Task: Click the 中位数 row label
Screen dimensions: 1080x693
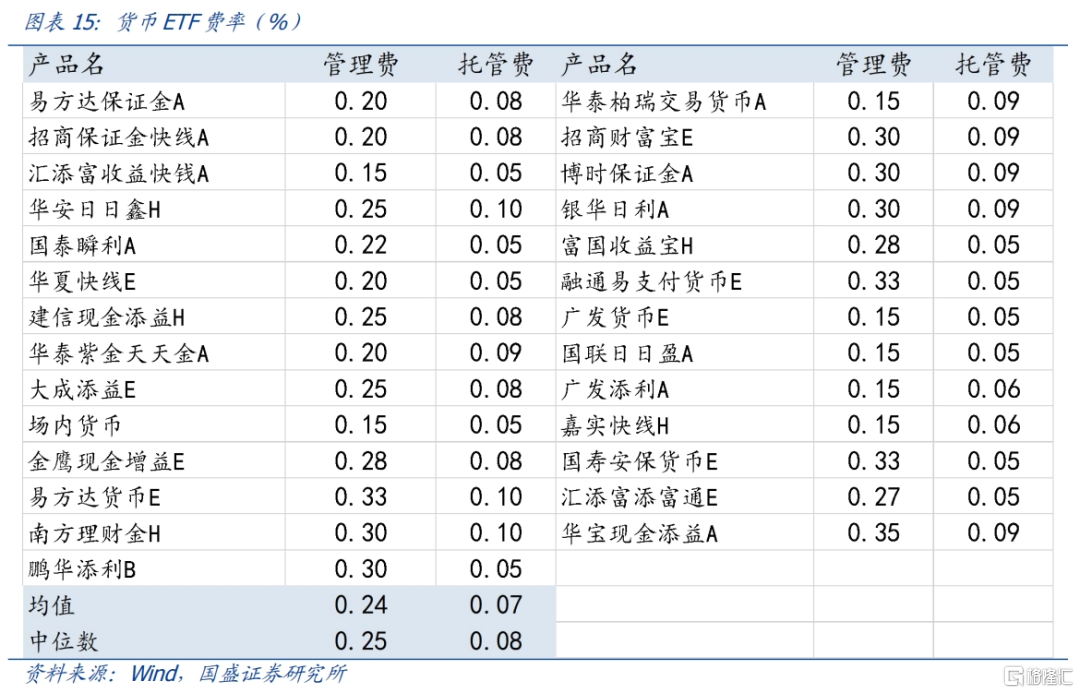Action: 63,641
